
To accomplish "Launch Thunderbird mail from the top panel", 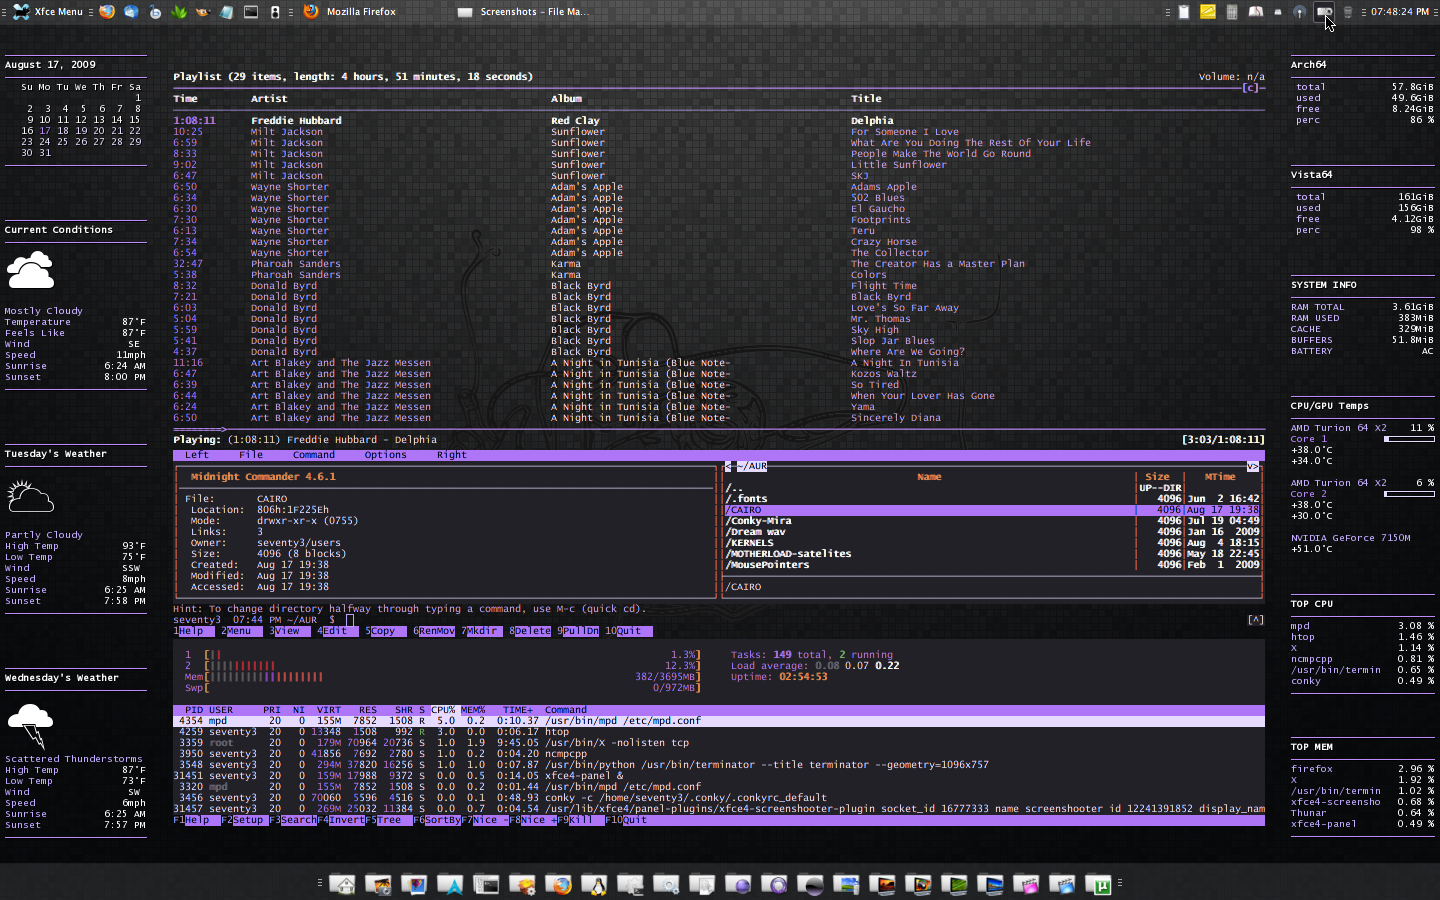I will click(130, 12).
